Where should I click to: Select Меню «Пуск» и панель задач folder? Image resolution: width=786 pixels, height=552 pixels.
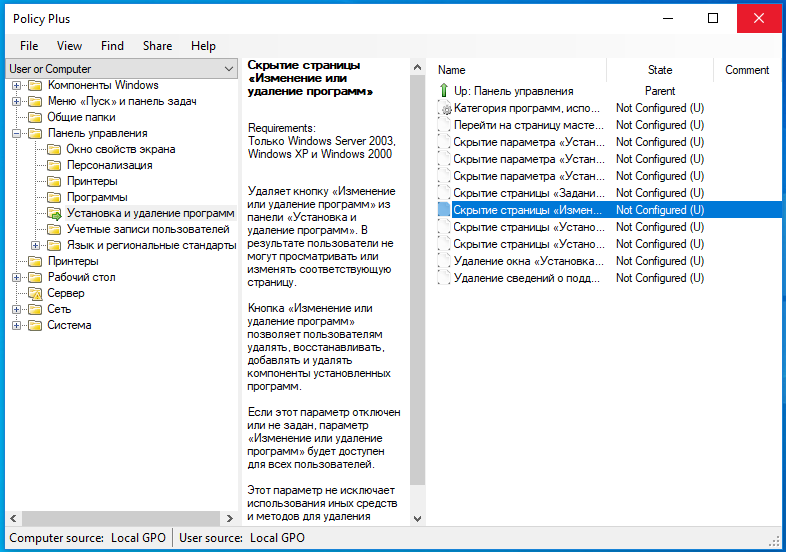(x=122, y=101)
